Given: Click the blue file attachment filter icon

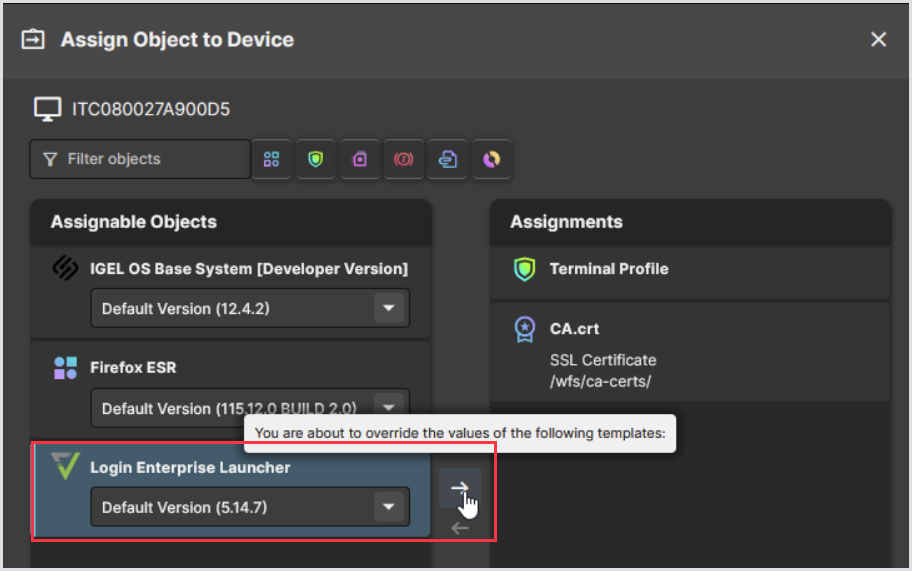Looking at the screenshot, I should click(x=448, y=159).
